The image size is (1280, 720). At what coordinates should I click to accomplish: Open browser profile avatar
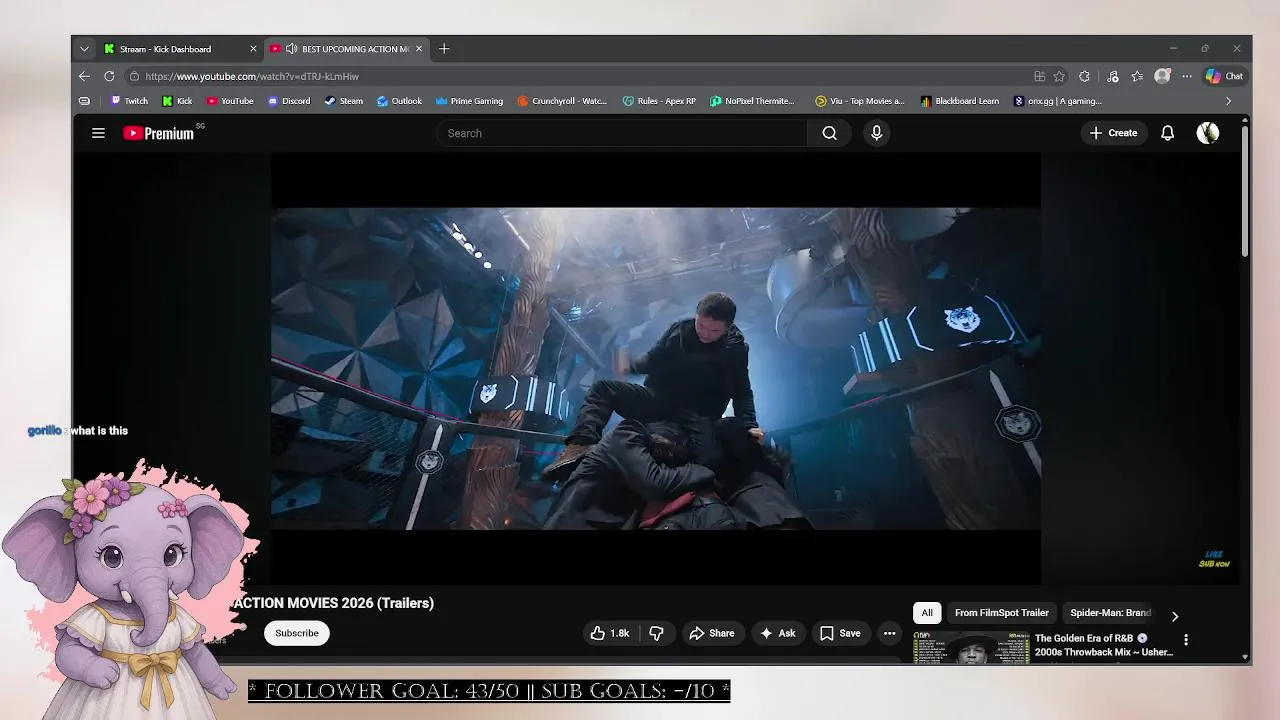point(1162,76)
